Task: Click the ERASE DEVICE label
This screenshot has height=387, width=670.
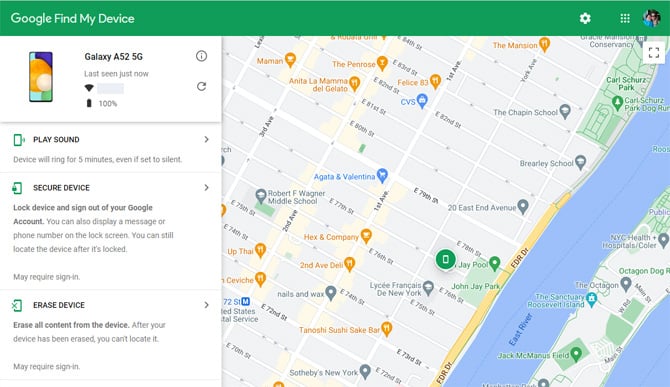Action: [59, 305]
